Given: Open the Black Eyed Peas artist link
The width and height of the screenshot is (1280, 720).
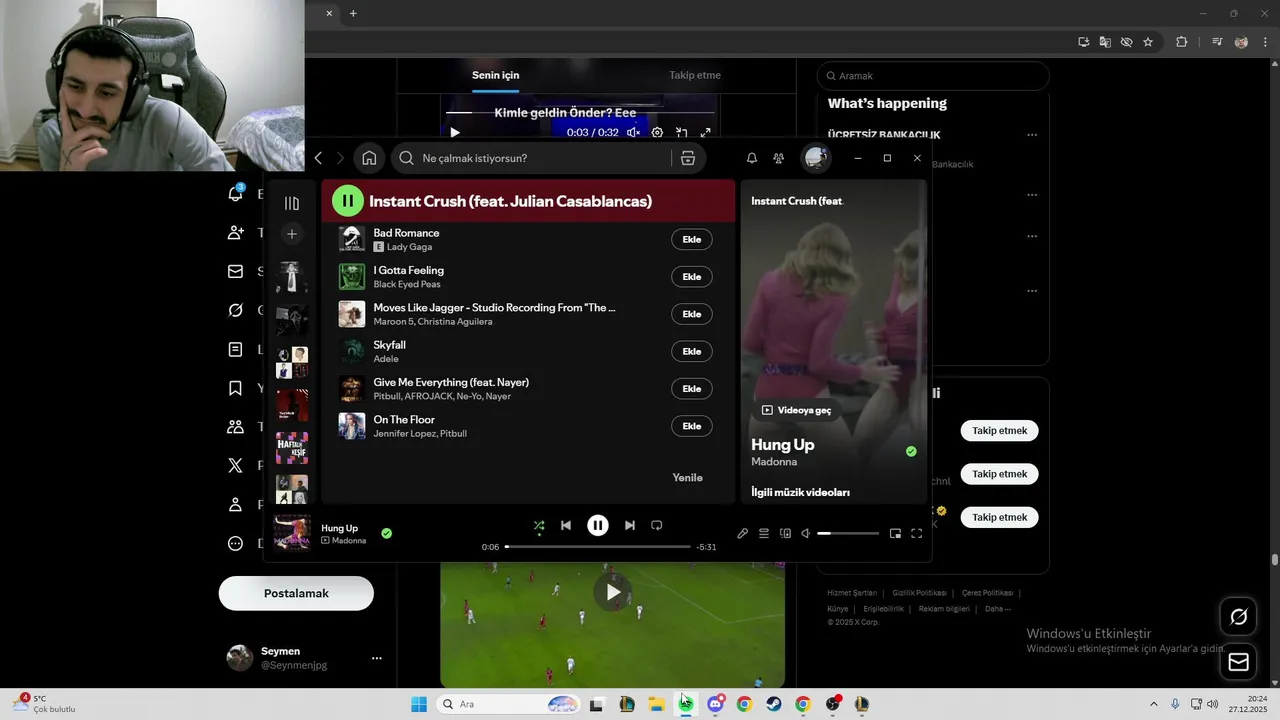Looking at the screenshot, I should tap(407, 284).
